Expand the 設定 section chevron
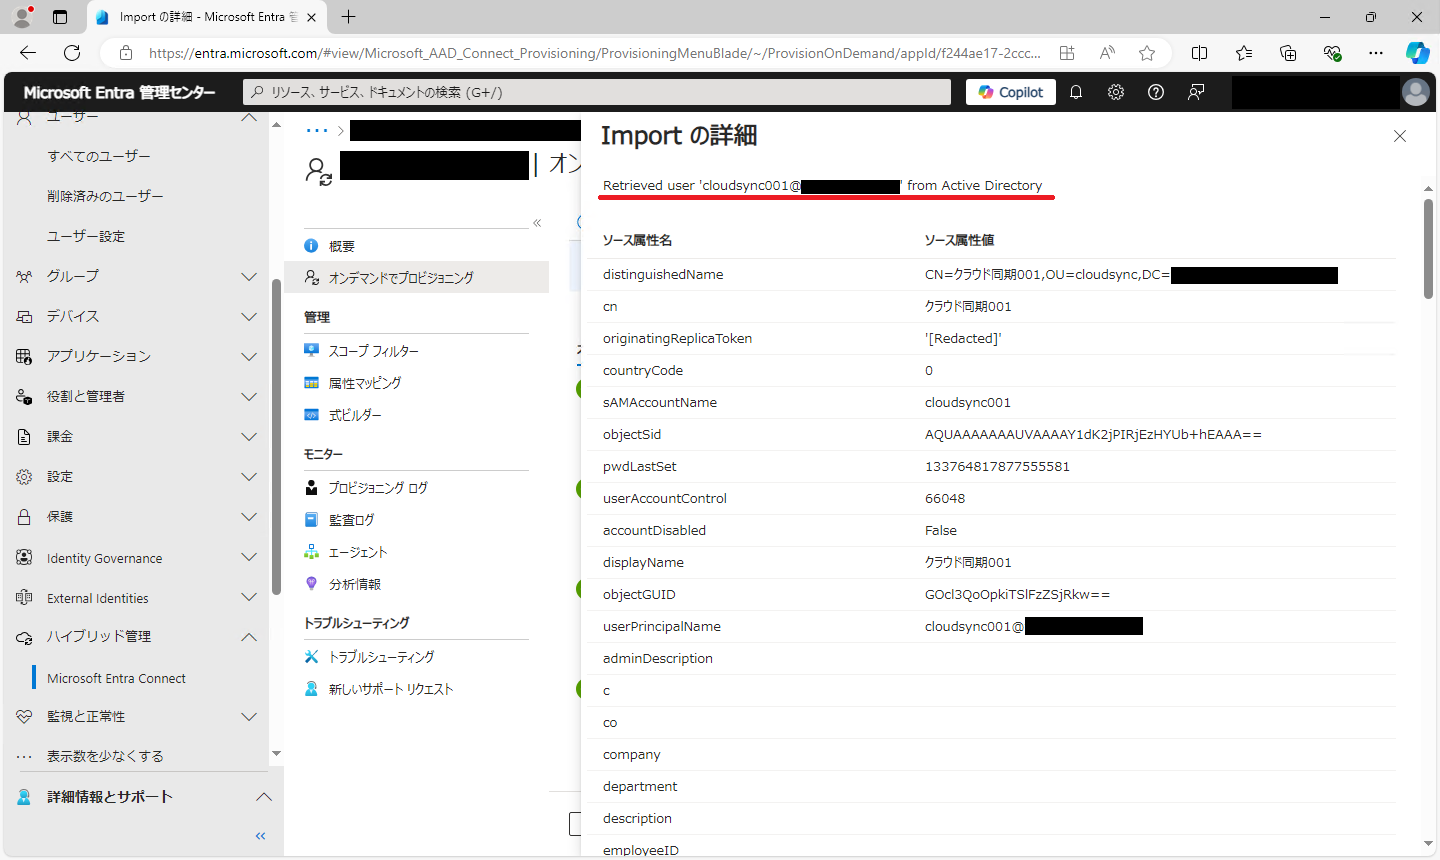Screen dimensions: 1440x860 249,477
